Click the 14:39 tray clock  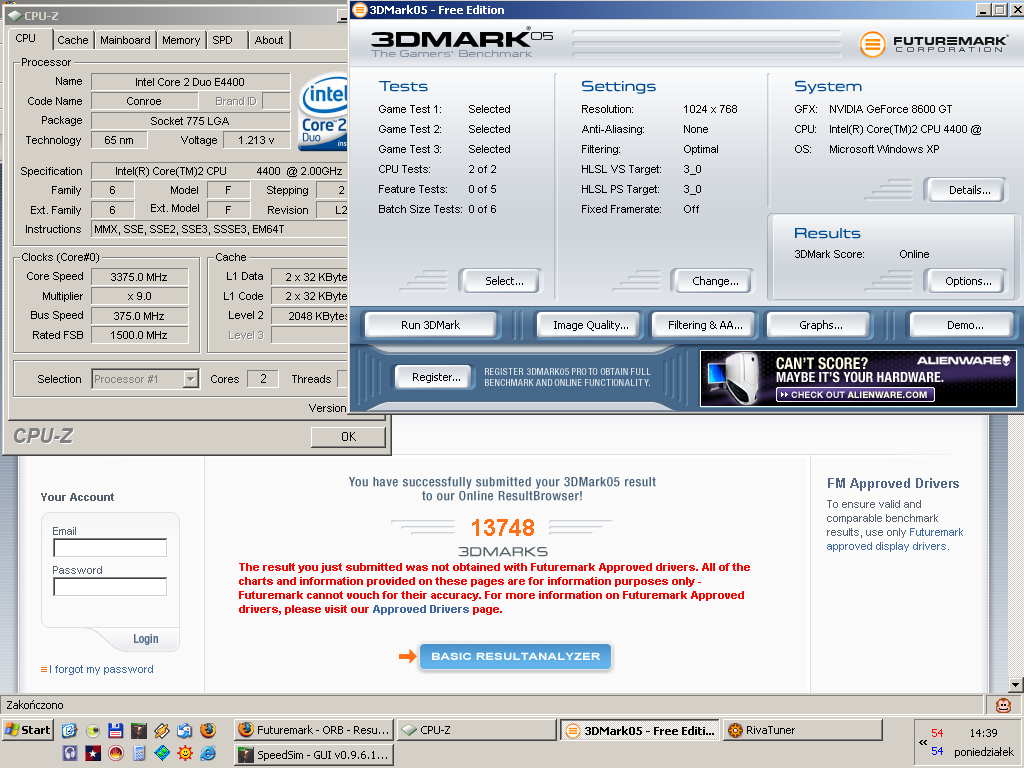984,733
